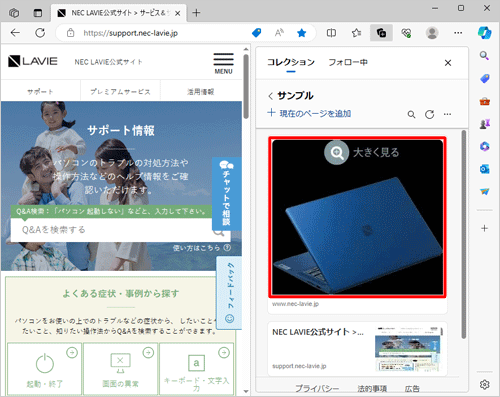Image resolution: width=500 pixels, height=397 pixels.
Task: Open the sidebar Microsoft 365 icon
Action: coord(485,146)
